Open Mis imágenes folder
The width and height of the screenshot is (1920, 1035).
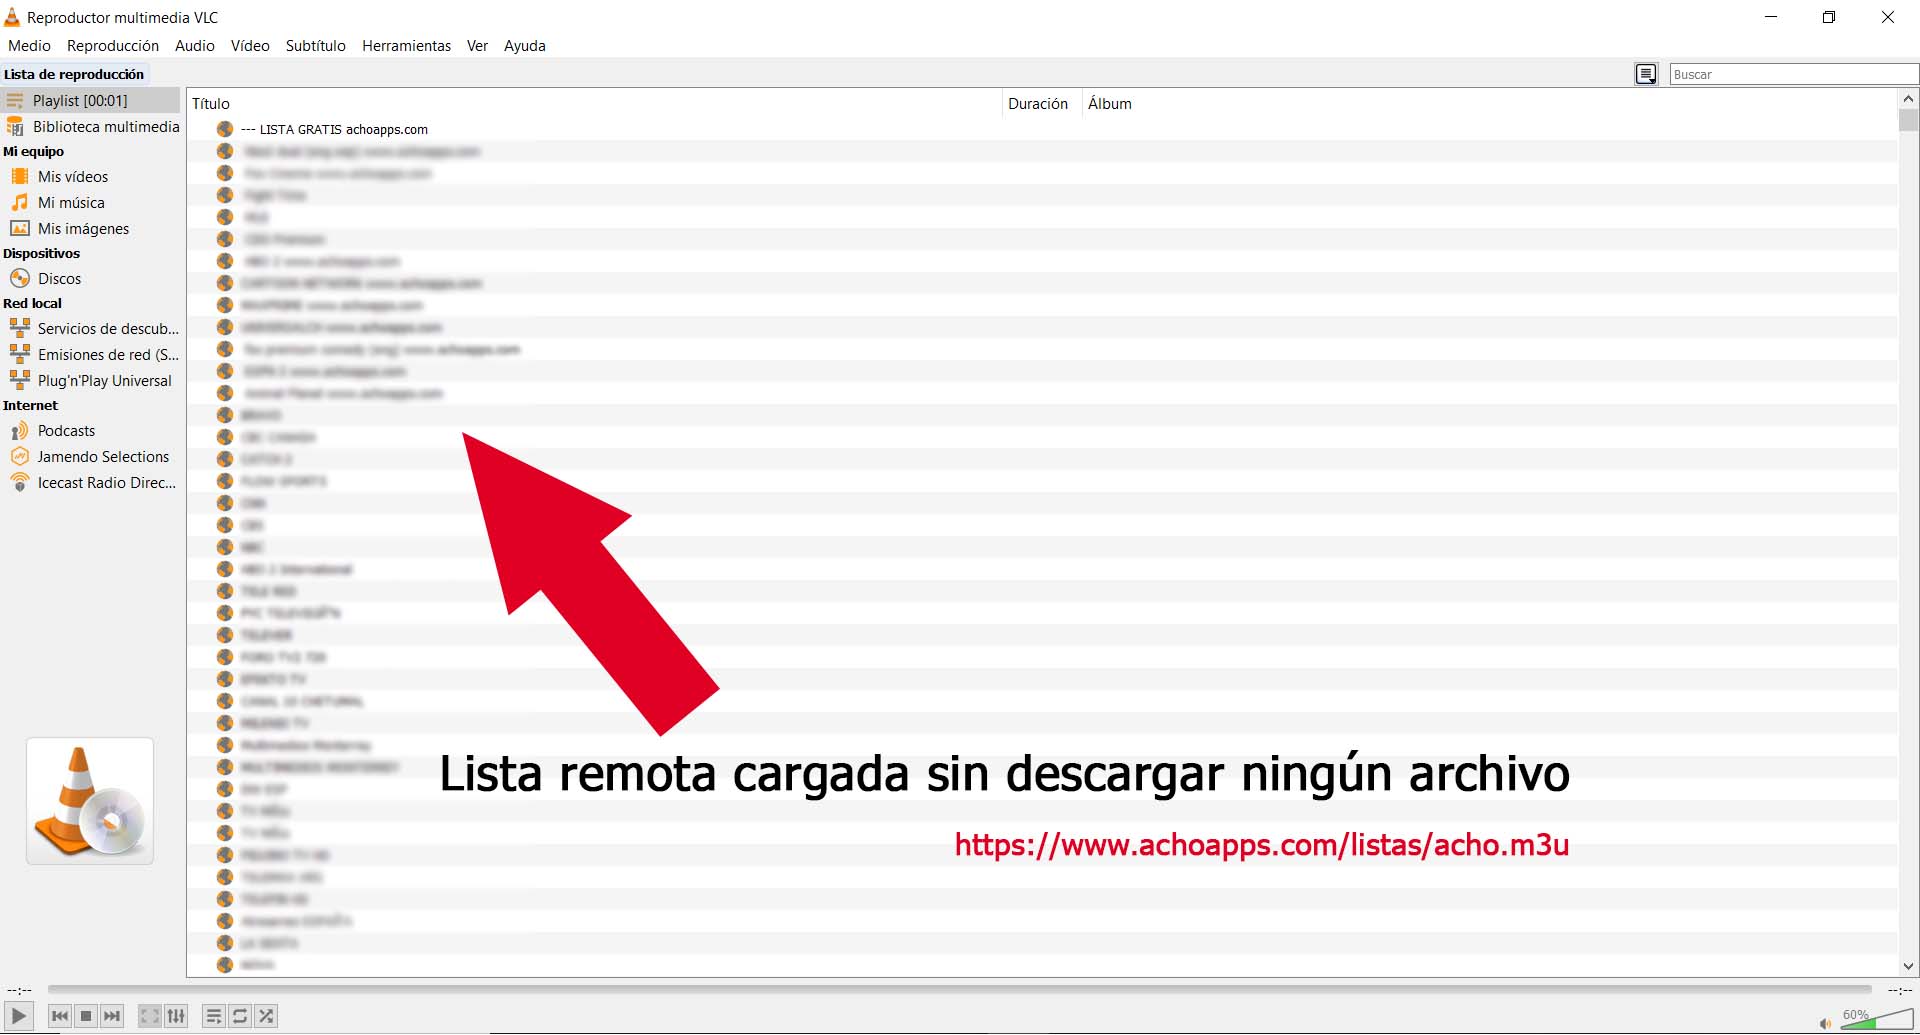[x=91, y=228]
